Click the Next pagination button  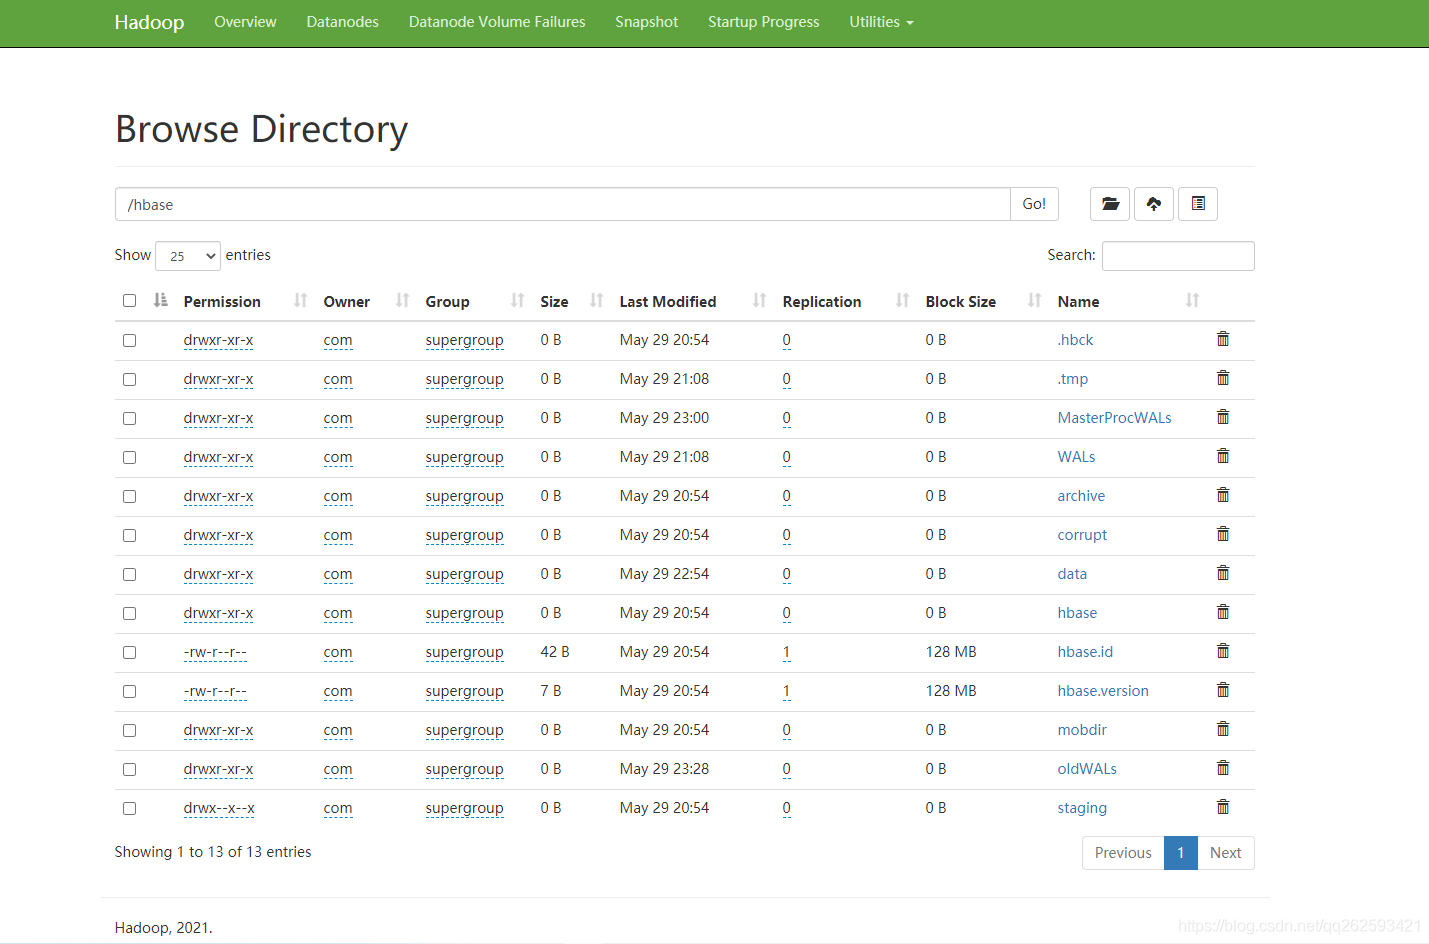pos(1226,853)
